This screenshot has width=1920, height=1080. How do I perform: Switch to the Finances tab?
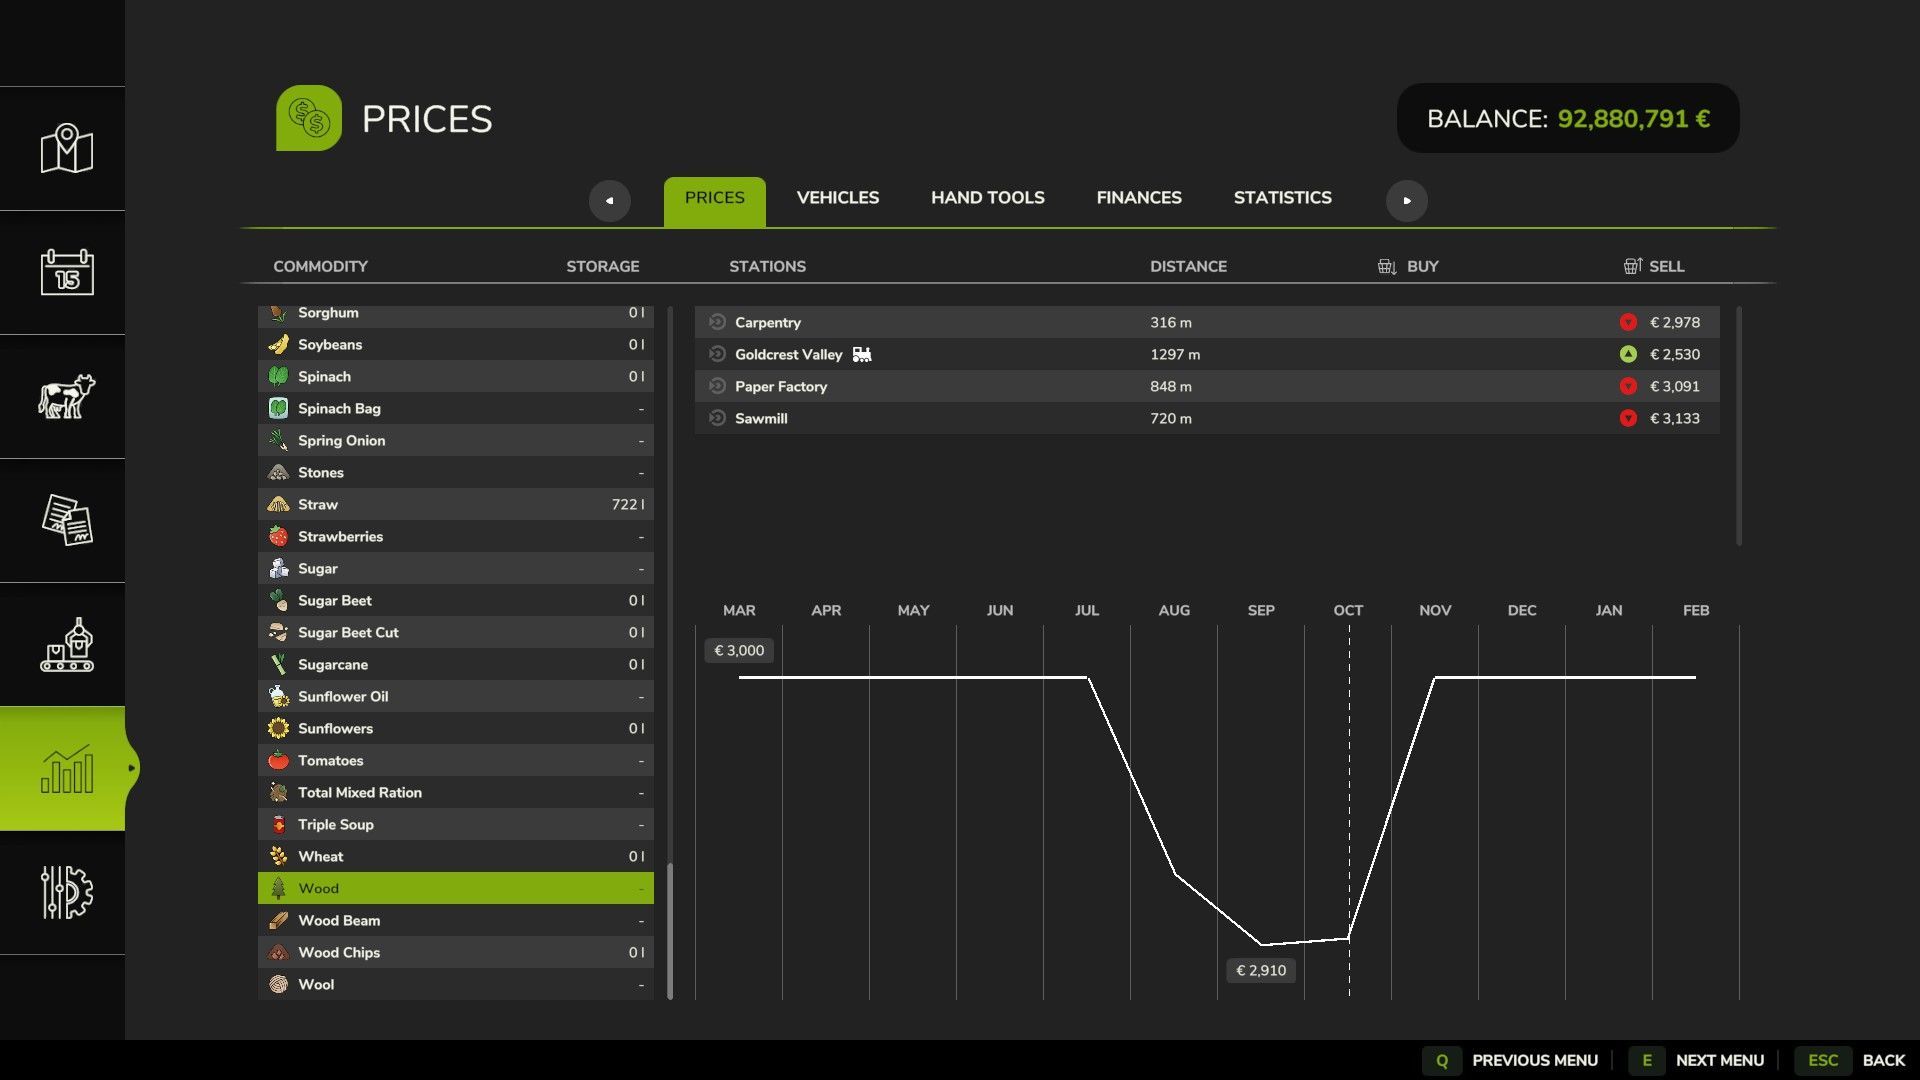click(x=1138, y=198)
